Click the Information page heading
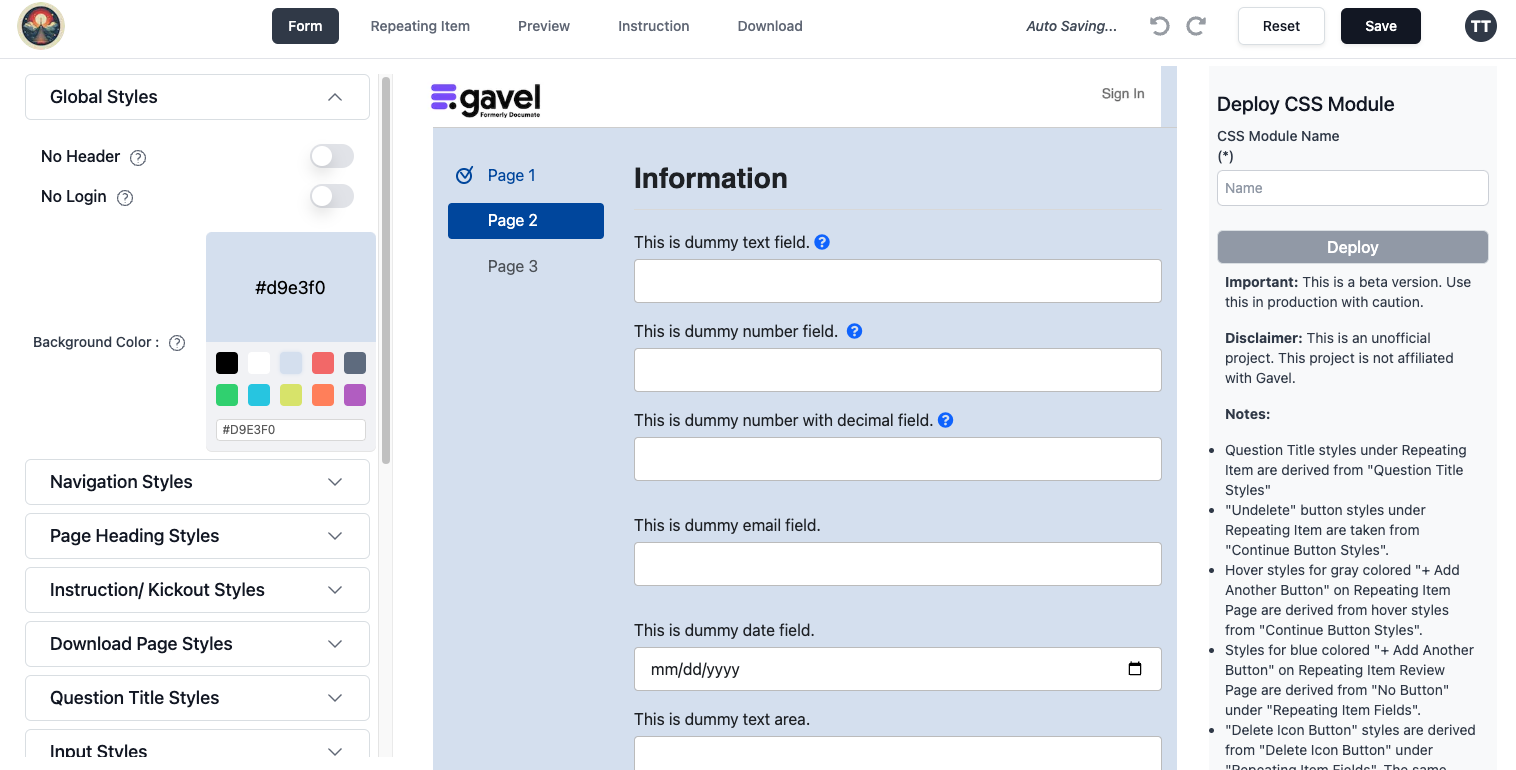The height and width of the screenshot is (770, 1516). tap(711, 178)
